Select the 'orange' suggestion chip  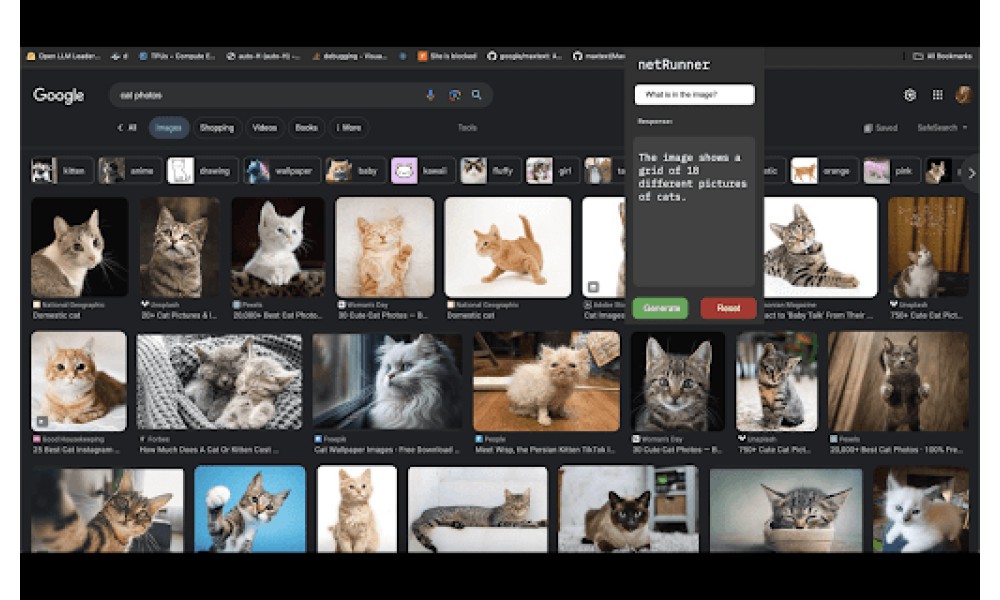[x=823, y=171]
